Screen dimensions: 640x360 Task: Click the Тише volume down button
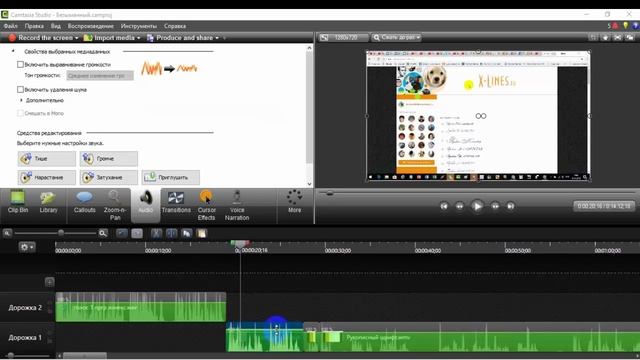47,158
